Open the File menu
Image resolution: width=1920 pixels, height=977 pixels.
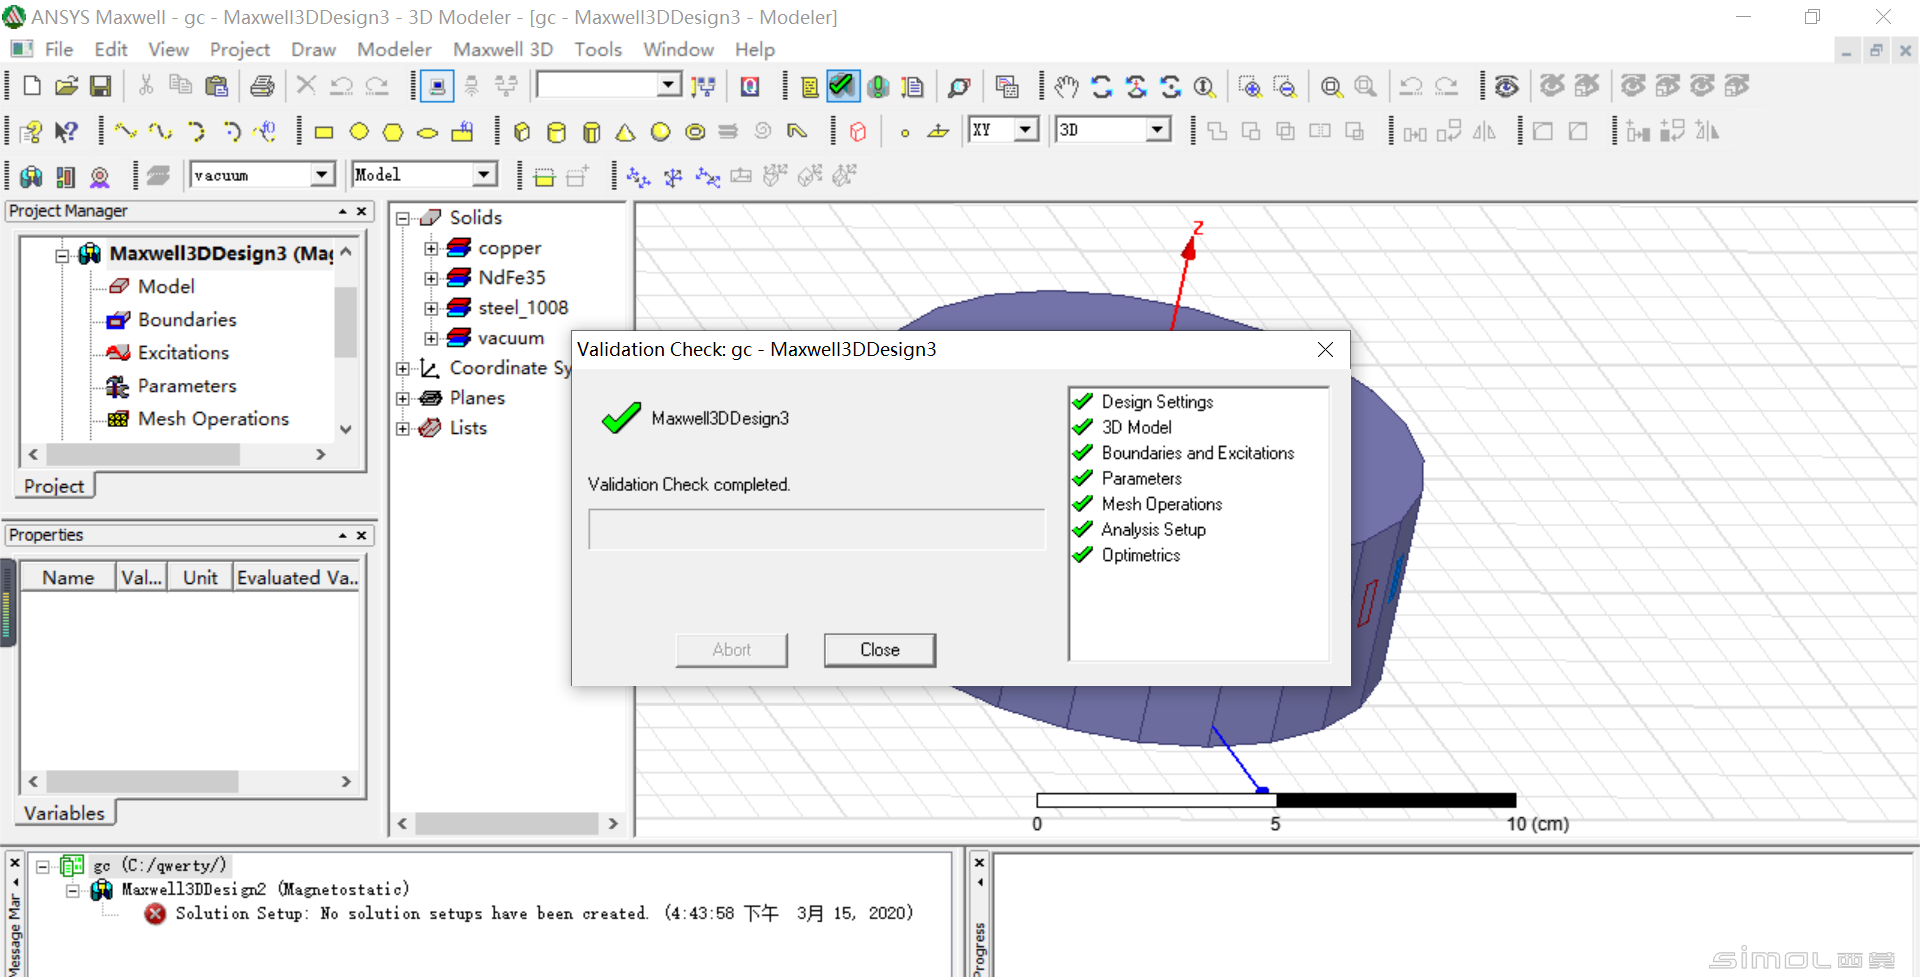(x=59, y=49)
